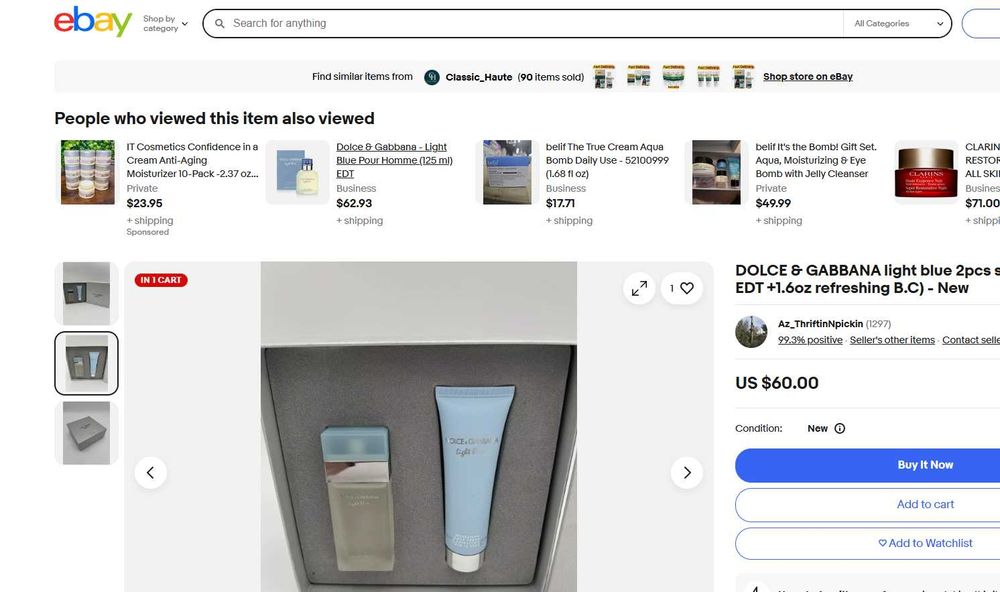Expand the product image to full view
1000x592 pixels.
(639, 288)
